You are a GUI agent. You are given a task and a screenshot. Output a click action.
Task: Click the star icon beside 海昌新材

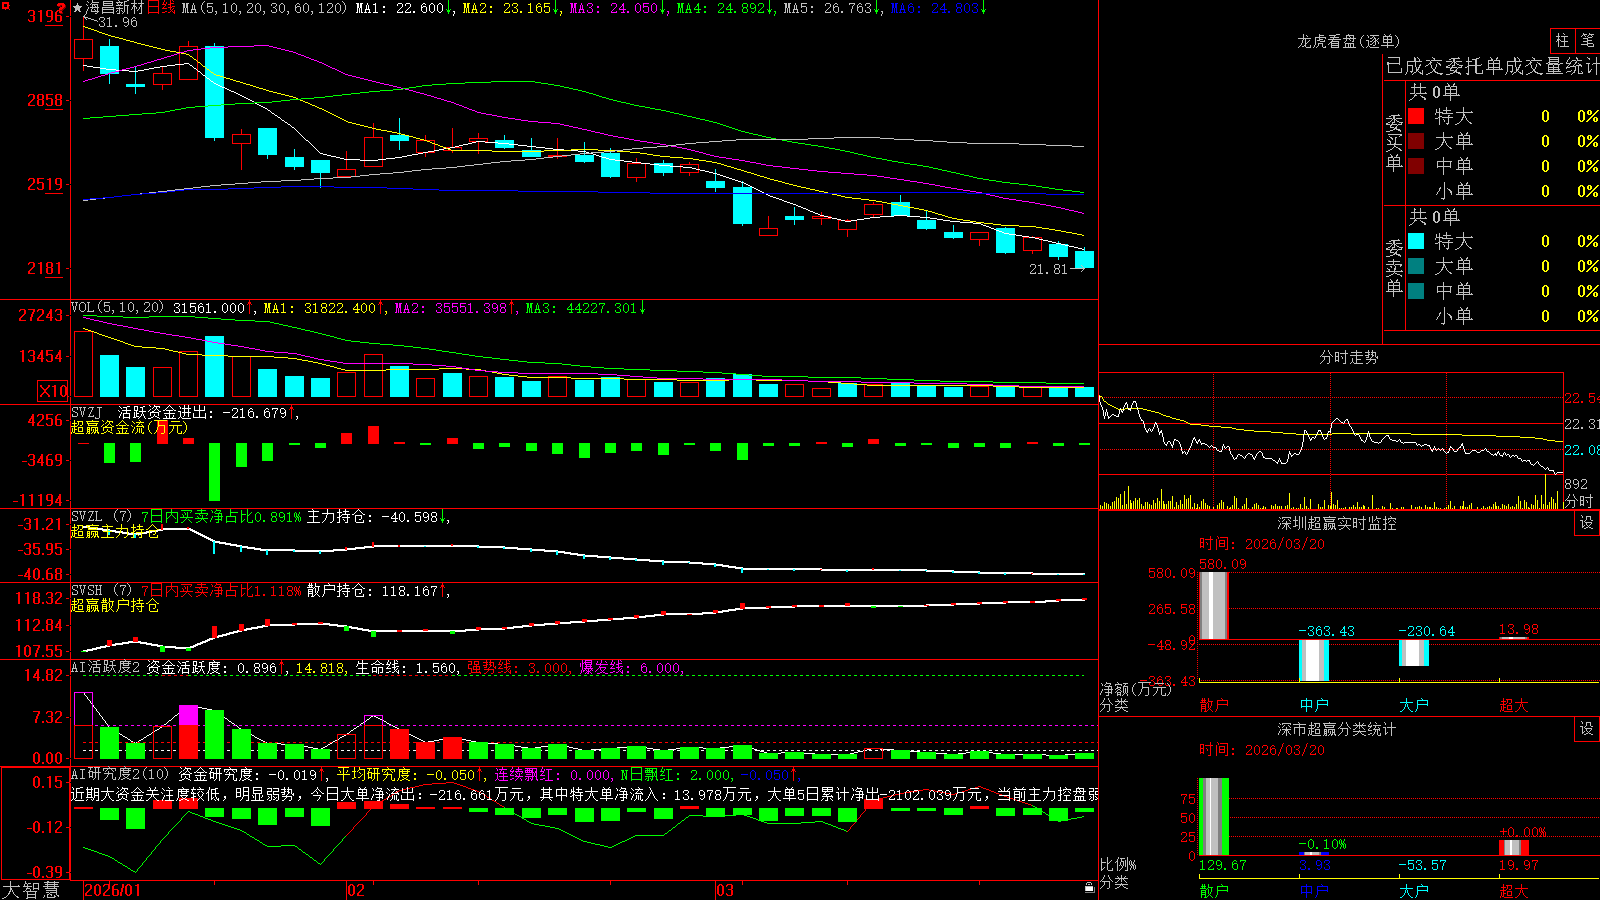77,8
